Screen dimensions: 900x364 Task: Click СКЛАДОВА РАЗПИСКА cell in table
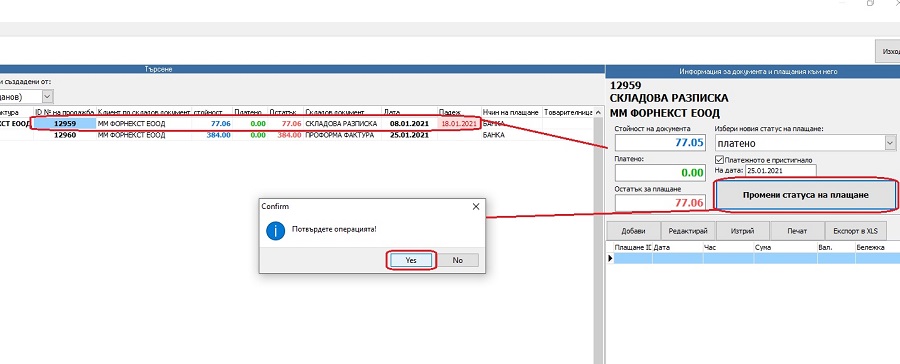pyautogui.click(x=342, y=123)
